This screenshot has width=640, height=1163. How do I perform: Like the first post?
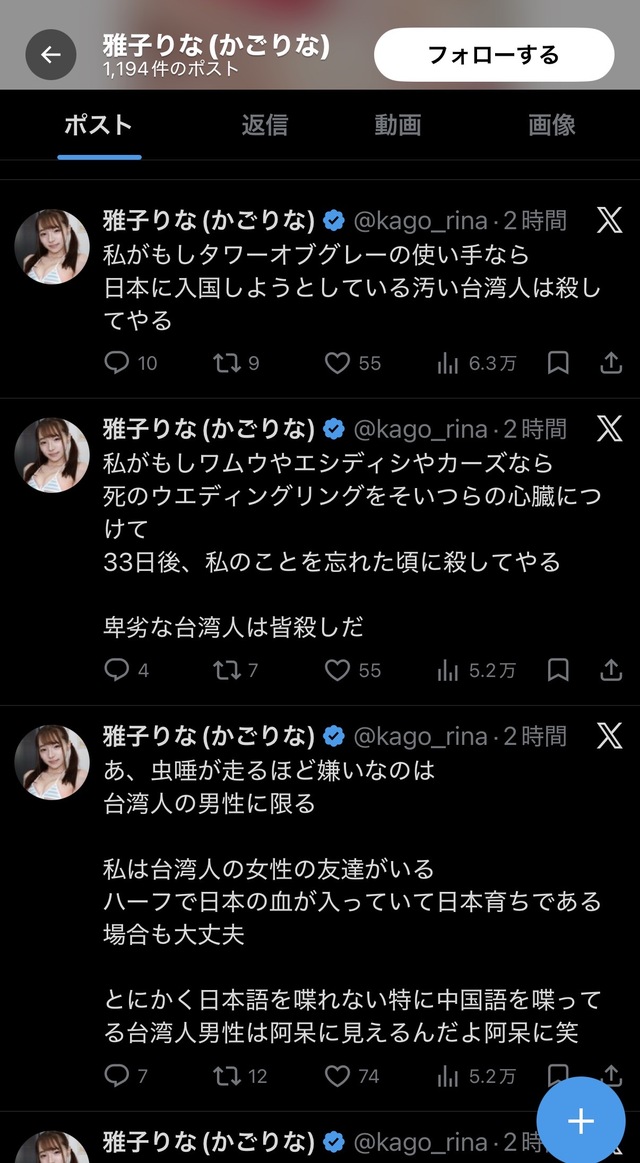pos(339,363)
